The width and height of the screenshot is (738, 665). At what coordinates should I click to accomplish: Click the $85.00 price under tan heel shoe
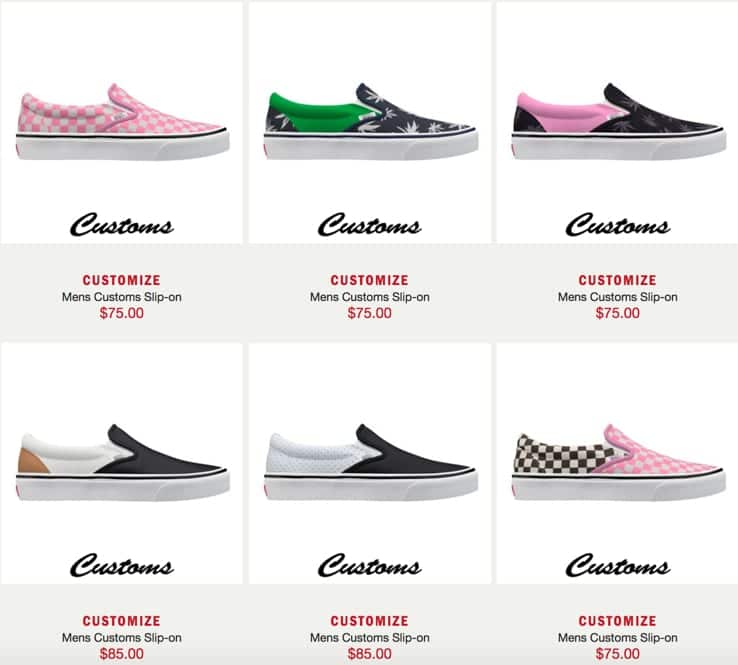point(121,654)
